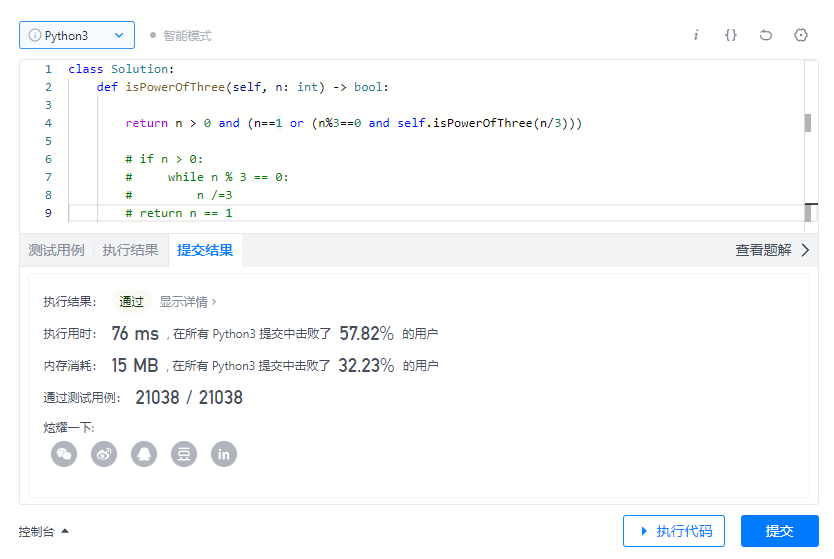Click the 'class Solution:' line

tap(121, 69)
